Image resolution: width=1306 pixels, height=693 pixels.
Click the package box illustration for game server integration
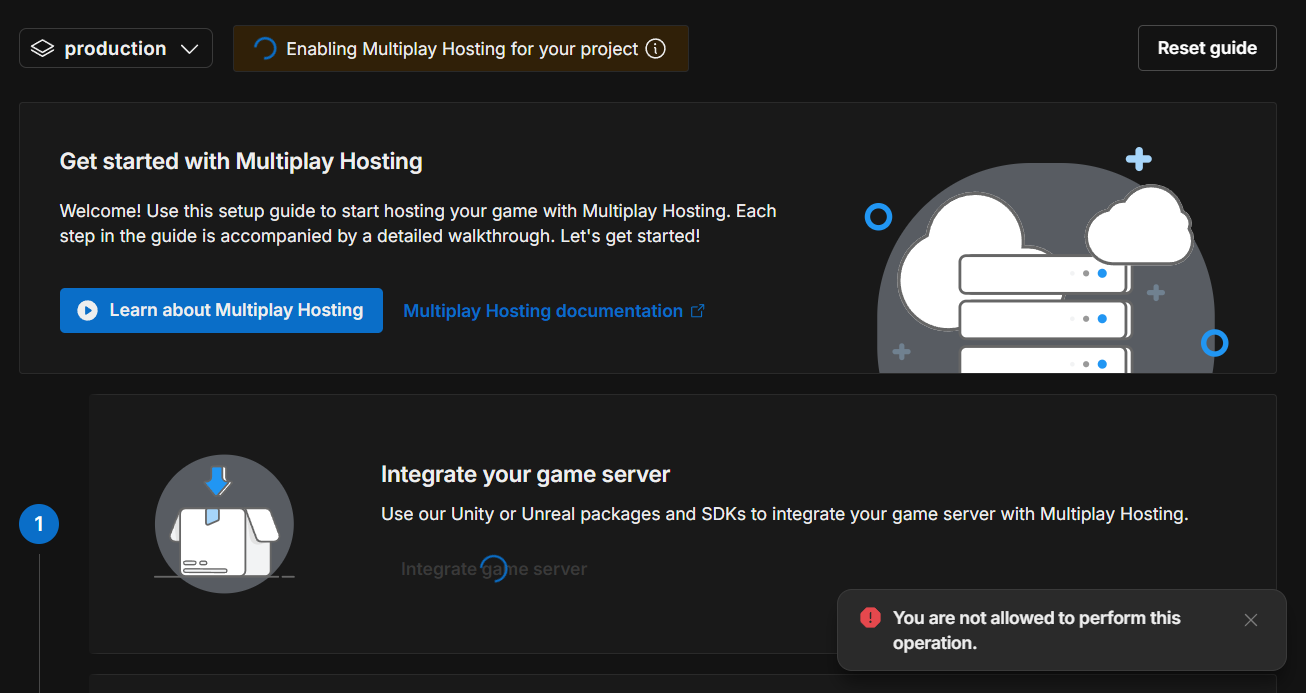pos(224,523)
